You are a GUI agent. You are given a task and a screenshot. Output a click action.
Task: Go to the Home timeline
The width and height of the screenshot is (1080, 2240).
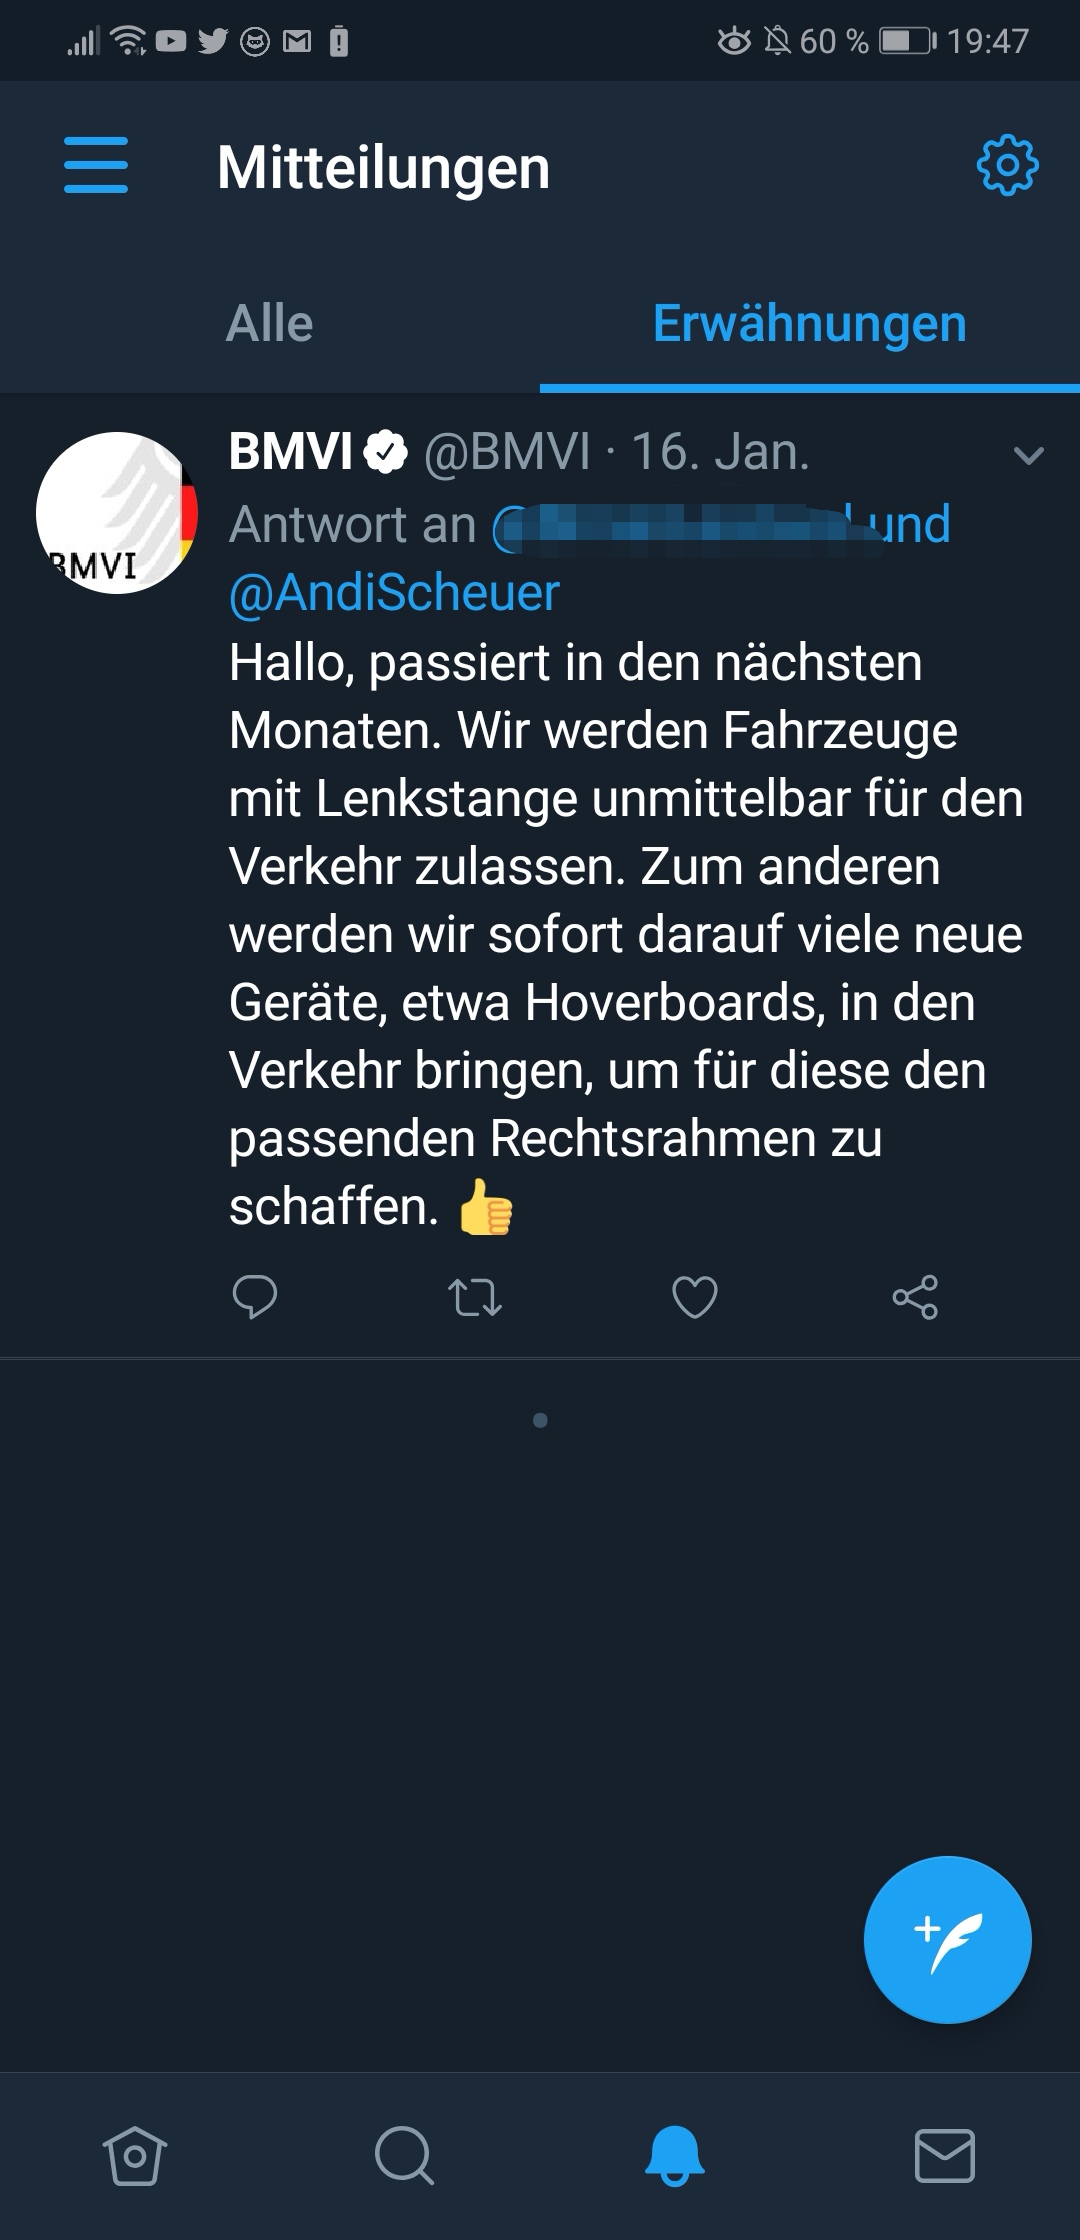[135, 2156]
